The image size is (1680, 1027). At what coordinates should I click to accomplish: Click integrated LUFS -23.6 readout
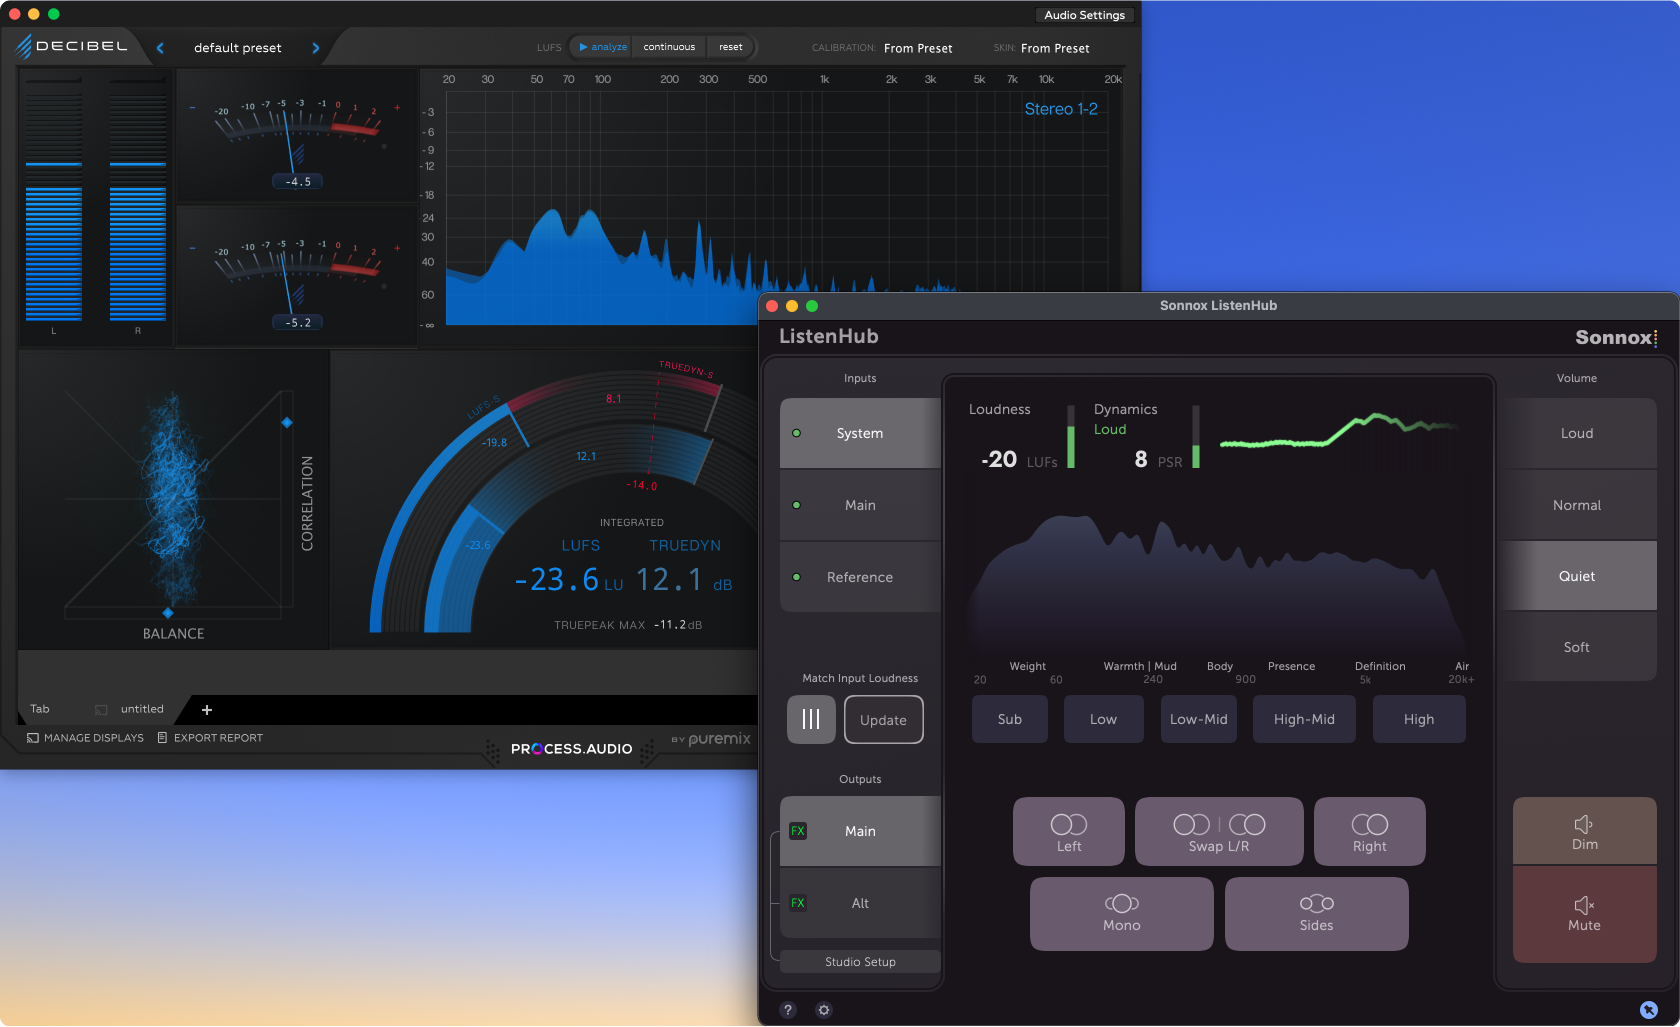pos(568,580)
